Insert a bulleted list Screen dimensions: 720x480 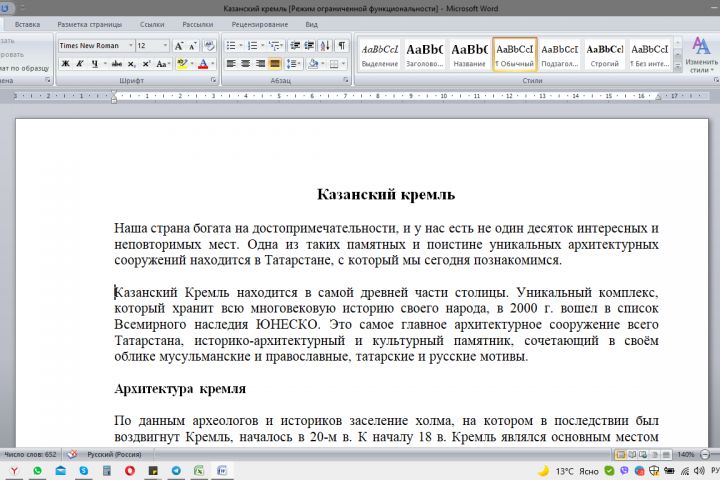click(231, 45)
